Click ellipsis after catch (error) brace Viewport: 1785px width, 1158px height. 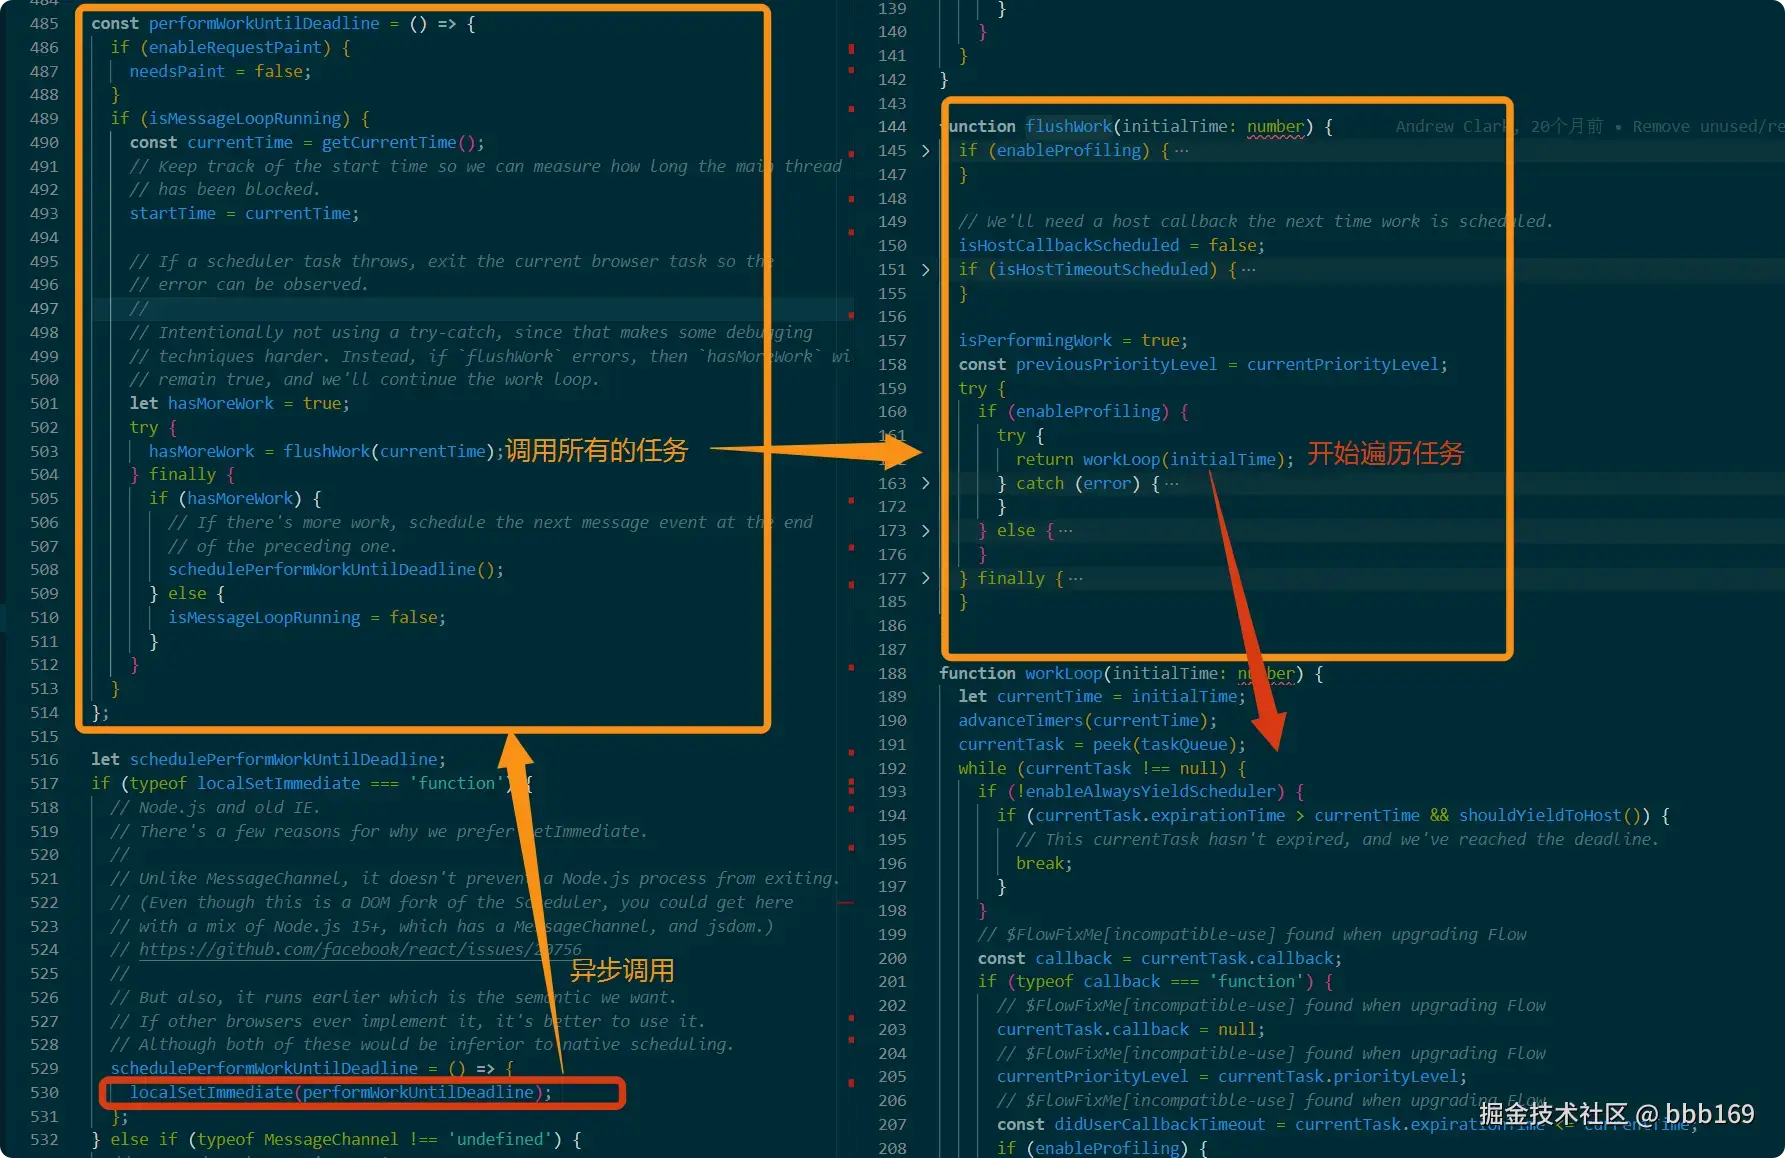click(1172, 484)
